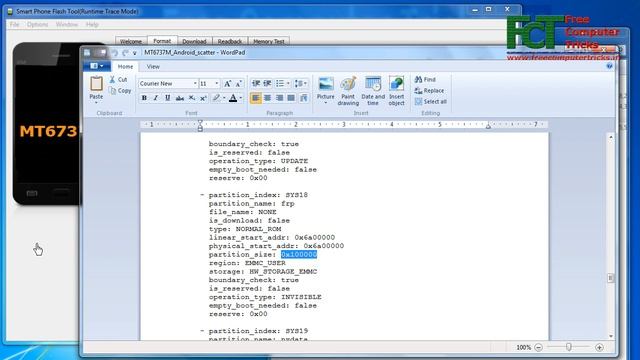The image size is (640, 360).
Task: Click the line partition_name: frp
Action: 251,203
